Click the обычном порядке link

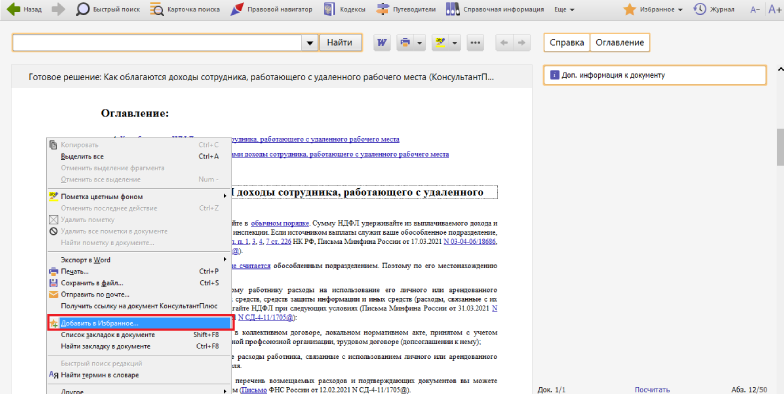pos(280,224)
